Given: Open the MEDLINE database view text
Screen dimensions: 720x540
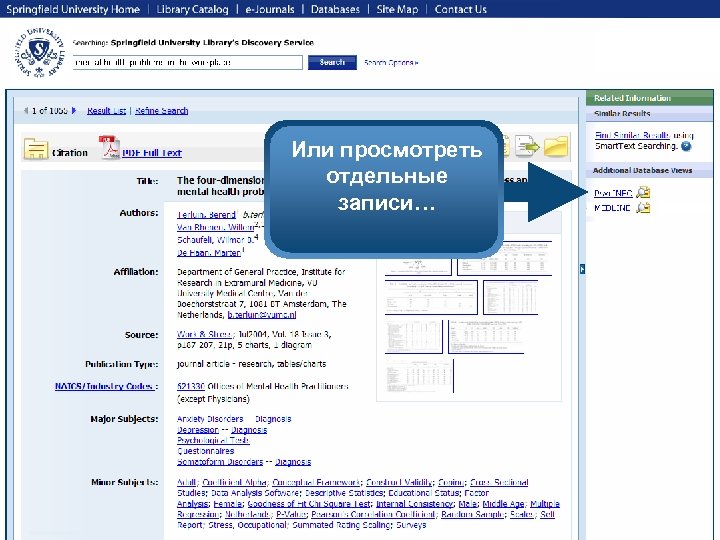Looking at the screenshot, I should click(612, 208).
